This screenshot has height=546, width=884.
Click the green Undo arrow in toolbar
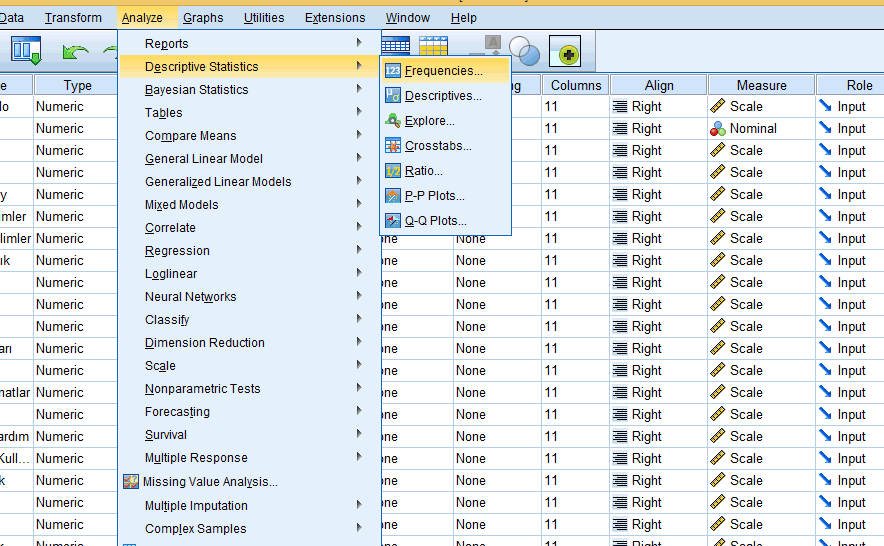tap(75, 50)
